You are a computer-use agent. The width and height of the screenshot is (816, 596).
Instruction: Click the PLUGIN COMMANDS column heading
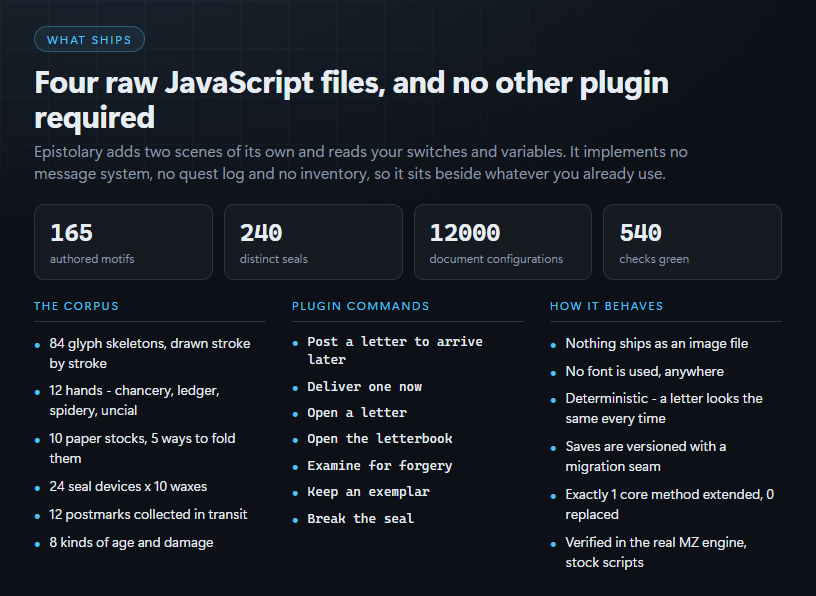(x=361, y=306)
